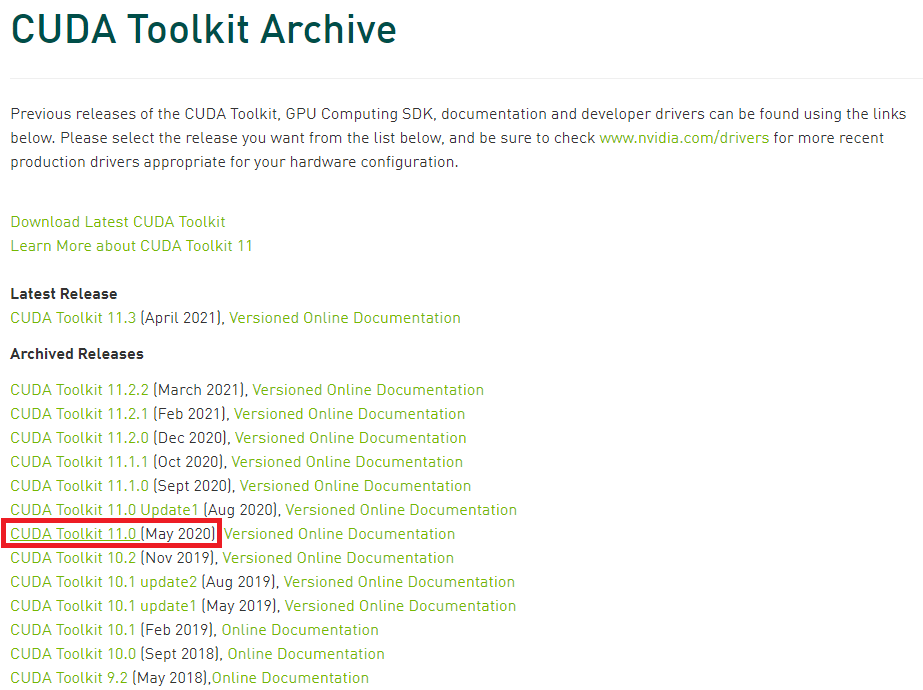Open documentation link for 11.0 Update1 Aug 2020
923x690 pixels.
(401, 510)
